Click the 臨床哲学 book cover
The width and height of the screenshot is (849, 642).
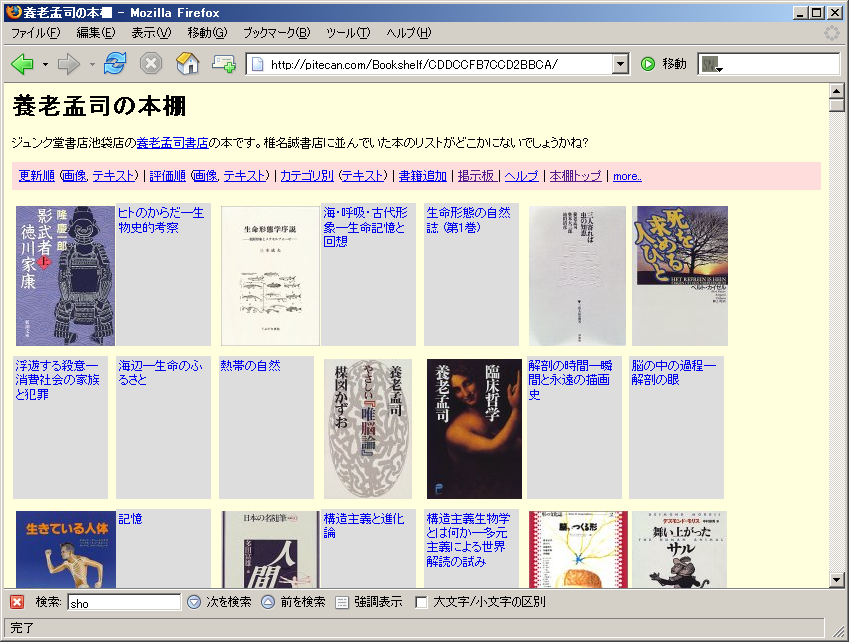(x=474, y=429)
